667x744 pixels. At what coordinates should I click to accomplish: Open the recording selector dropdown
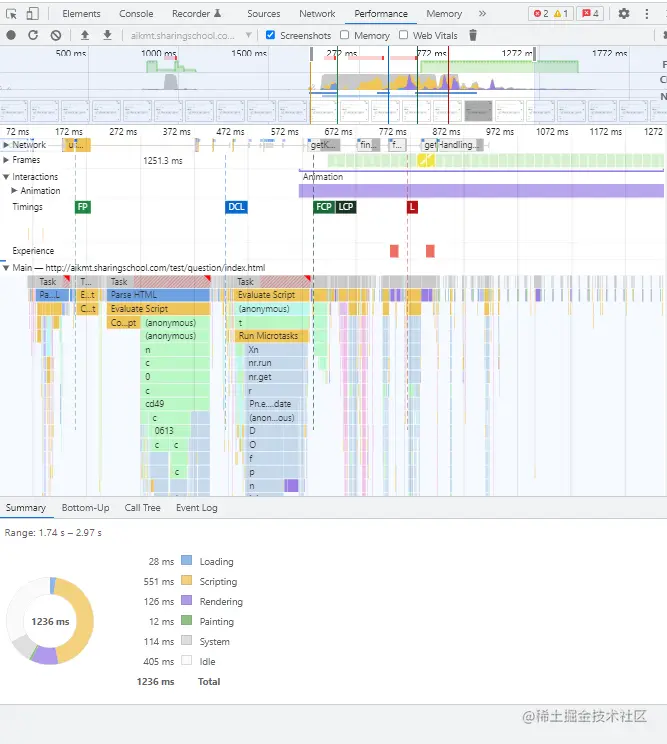tap(191, 36)
